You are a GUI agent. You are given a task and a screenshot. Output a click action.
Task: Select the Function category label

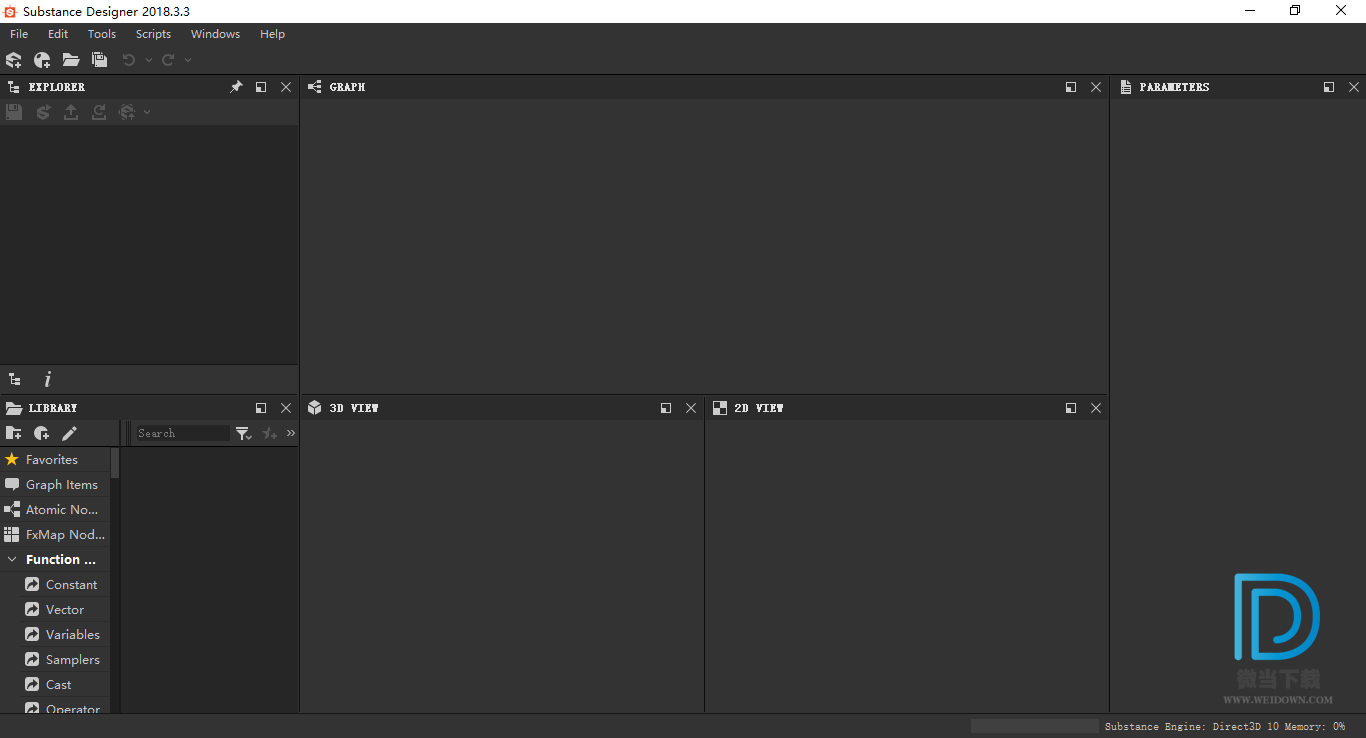click(61, 560)
